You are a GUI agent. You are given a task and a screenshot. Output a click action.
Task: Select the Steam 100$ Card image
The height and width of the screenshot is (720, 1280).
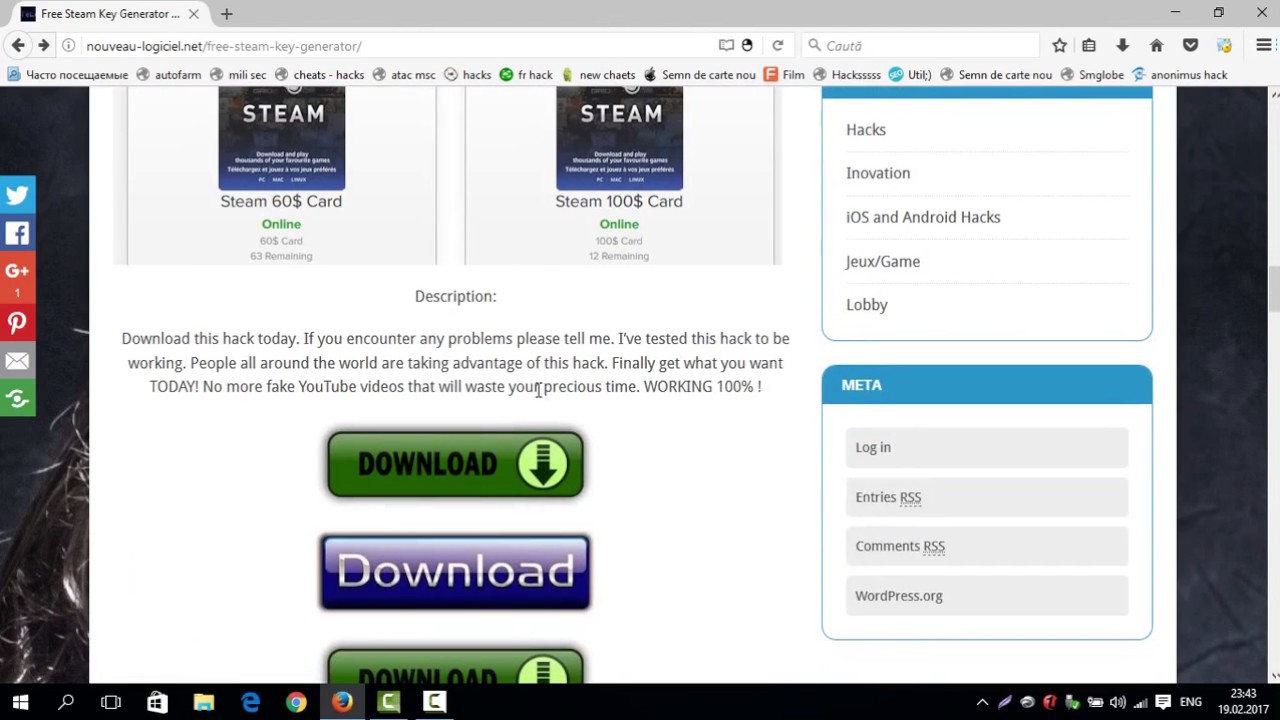[x=620, y=138]
